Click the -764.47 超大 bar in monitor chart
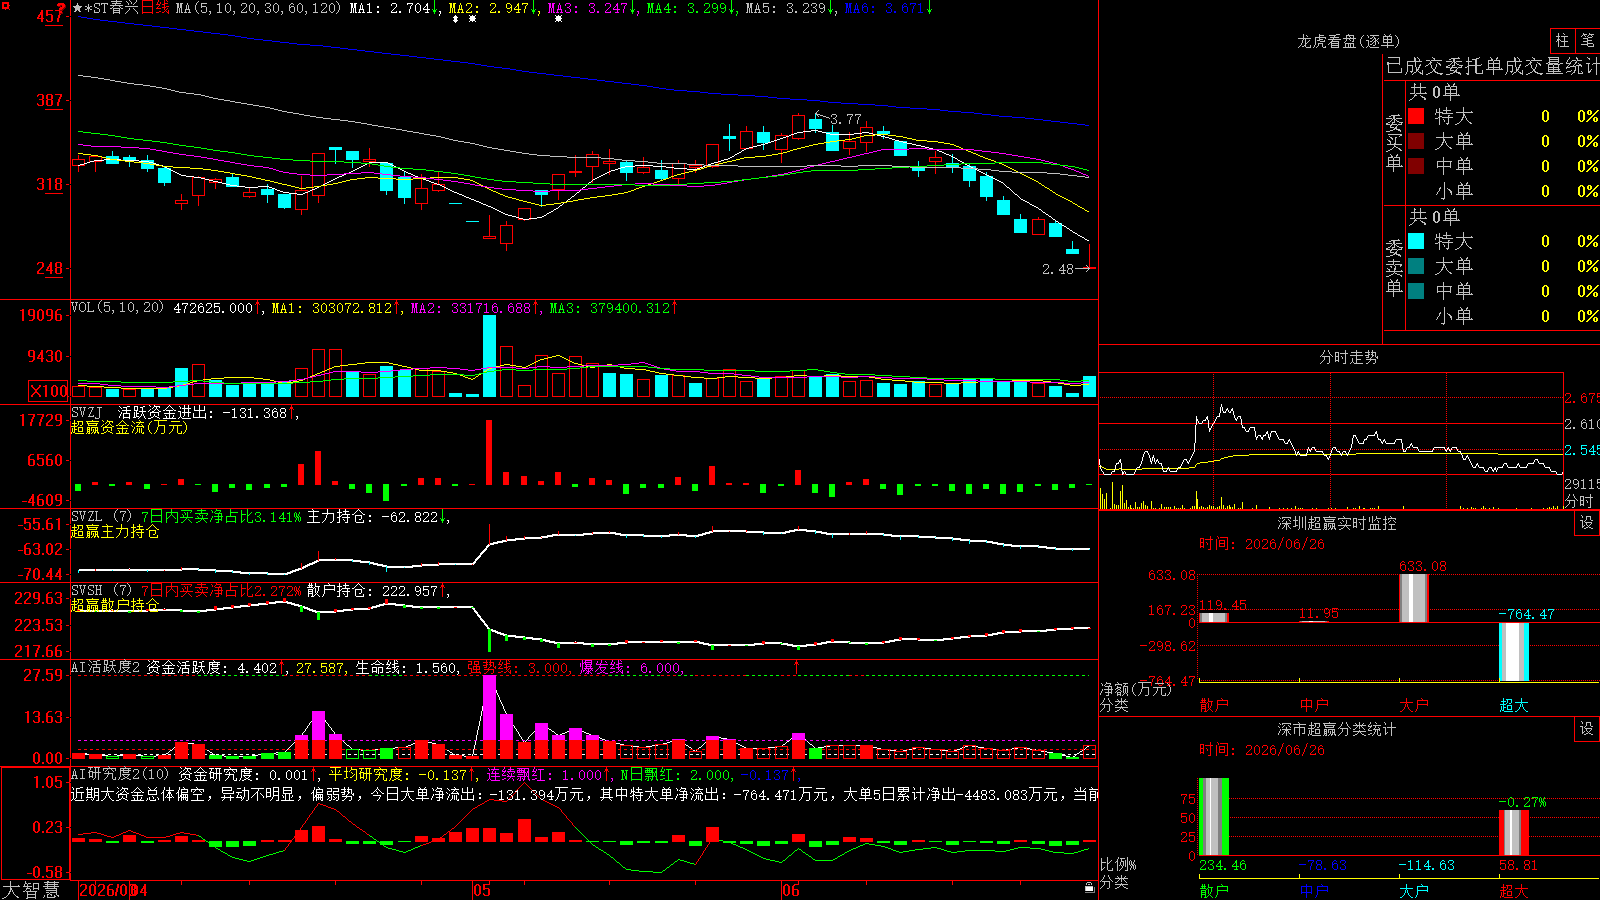 (1514, 652)
